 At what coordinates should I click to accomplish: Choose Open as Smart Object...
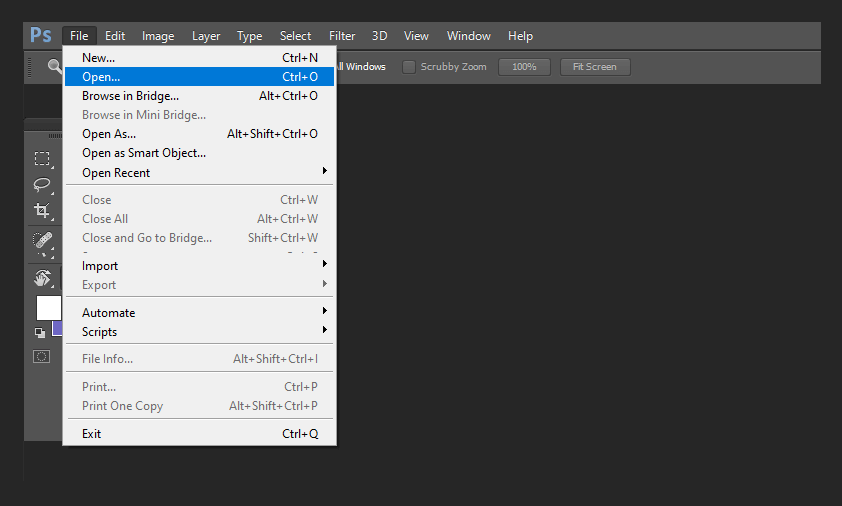[x=199, y=153]
